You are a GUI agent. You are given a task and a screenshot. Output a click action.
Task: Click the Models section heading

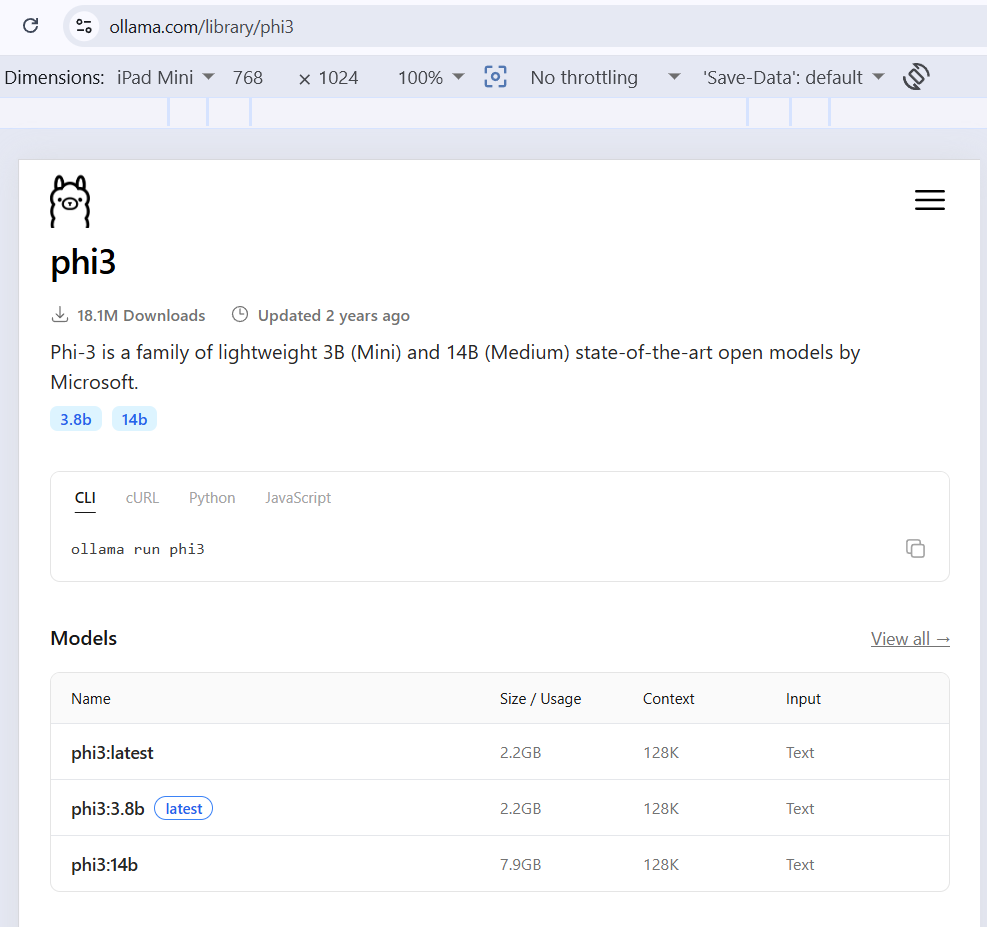coord(84,638)
